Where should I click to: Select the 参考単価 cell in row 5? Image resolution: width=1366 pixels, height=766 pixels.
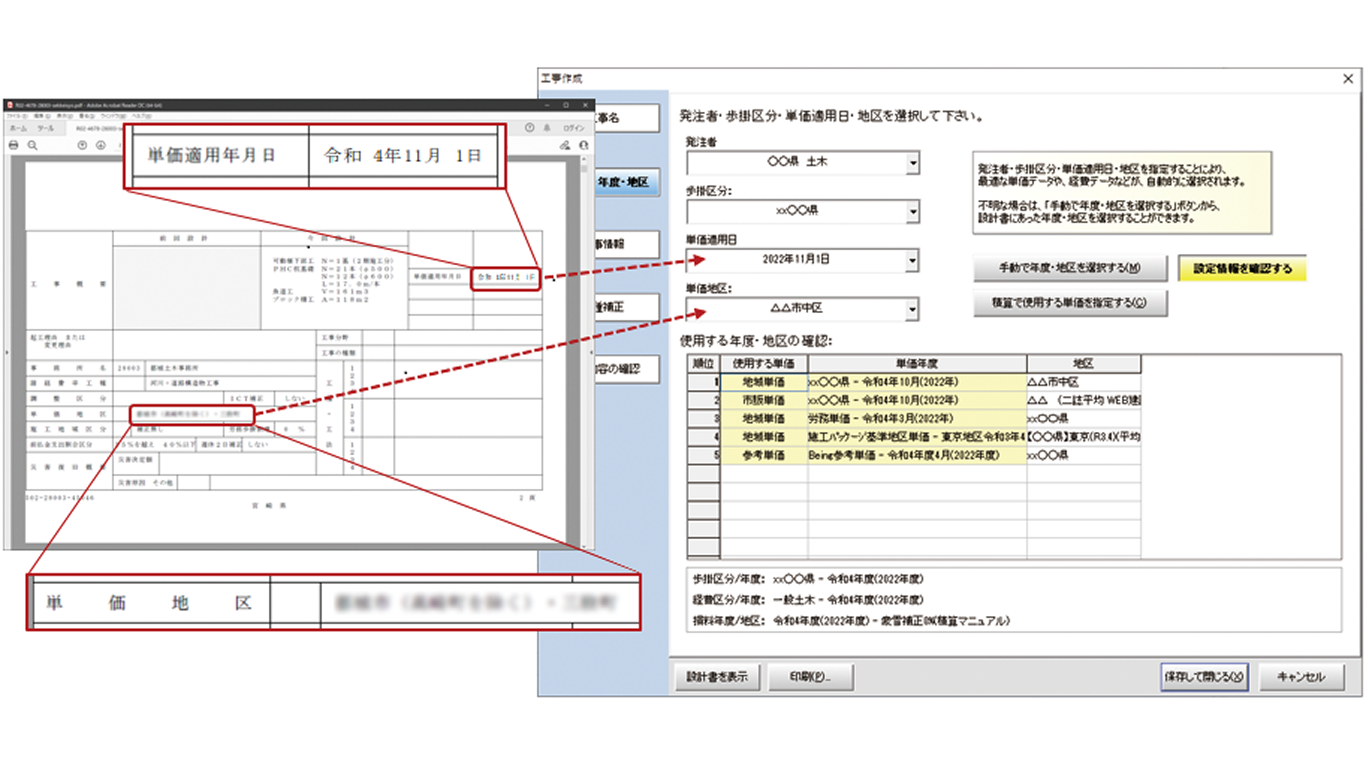point(764,454)
